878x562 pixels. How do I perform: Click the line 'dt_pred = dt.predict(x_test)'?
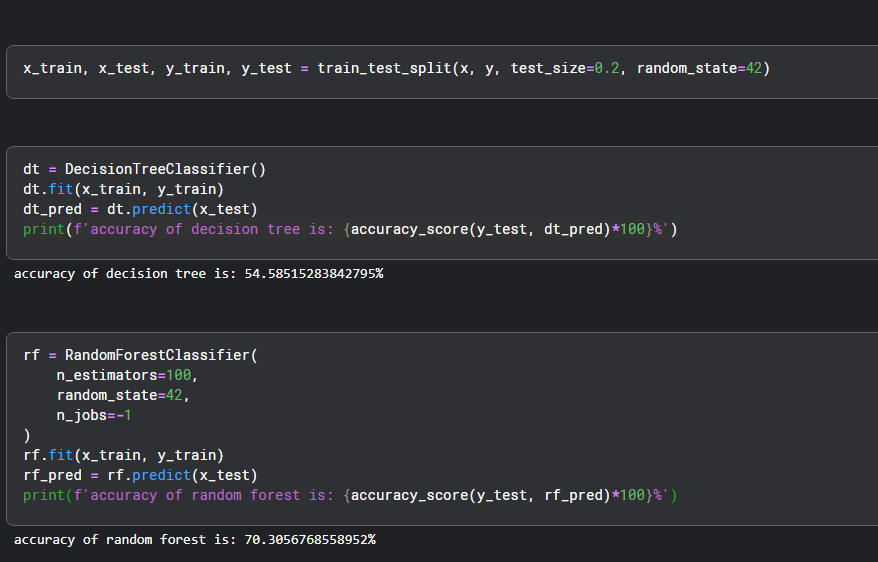[140, 209]
